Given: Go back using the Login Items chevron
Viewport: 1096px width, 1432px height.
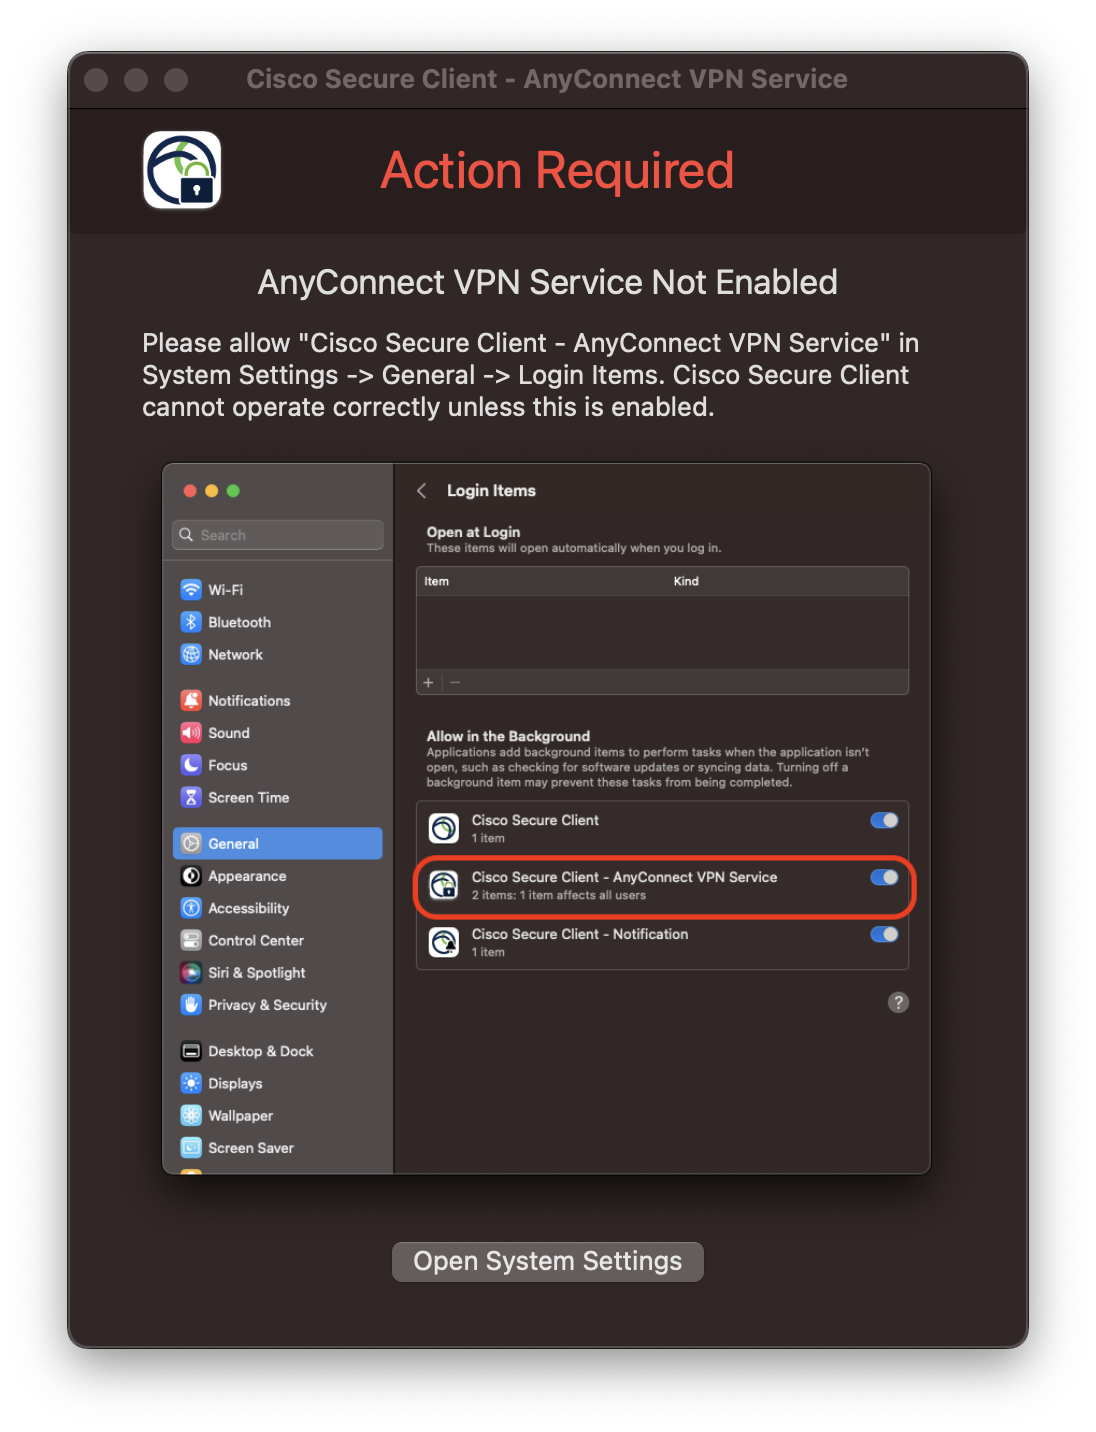Looking at the screenshot, I should pos(422,491).
